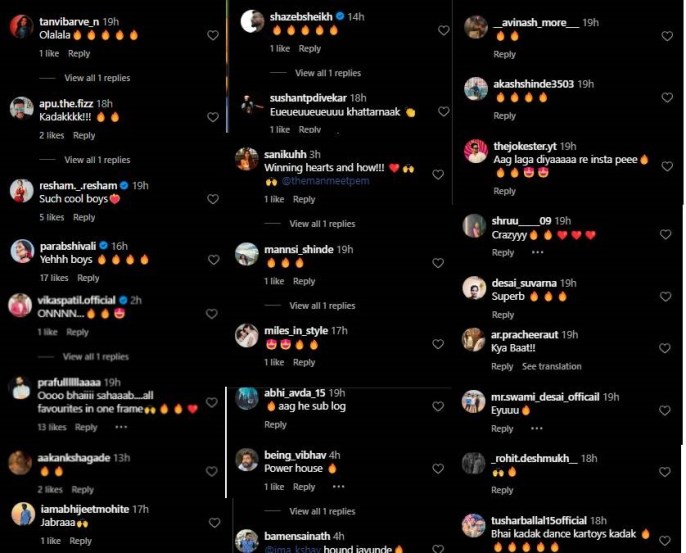Open more options on prafulllllaaaa's comment
The width and height of the screenshot is (686, 553).
click(121, 427)
